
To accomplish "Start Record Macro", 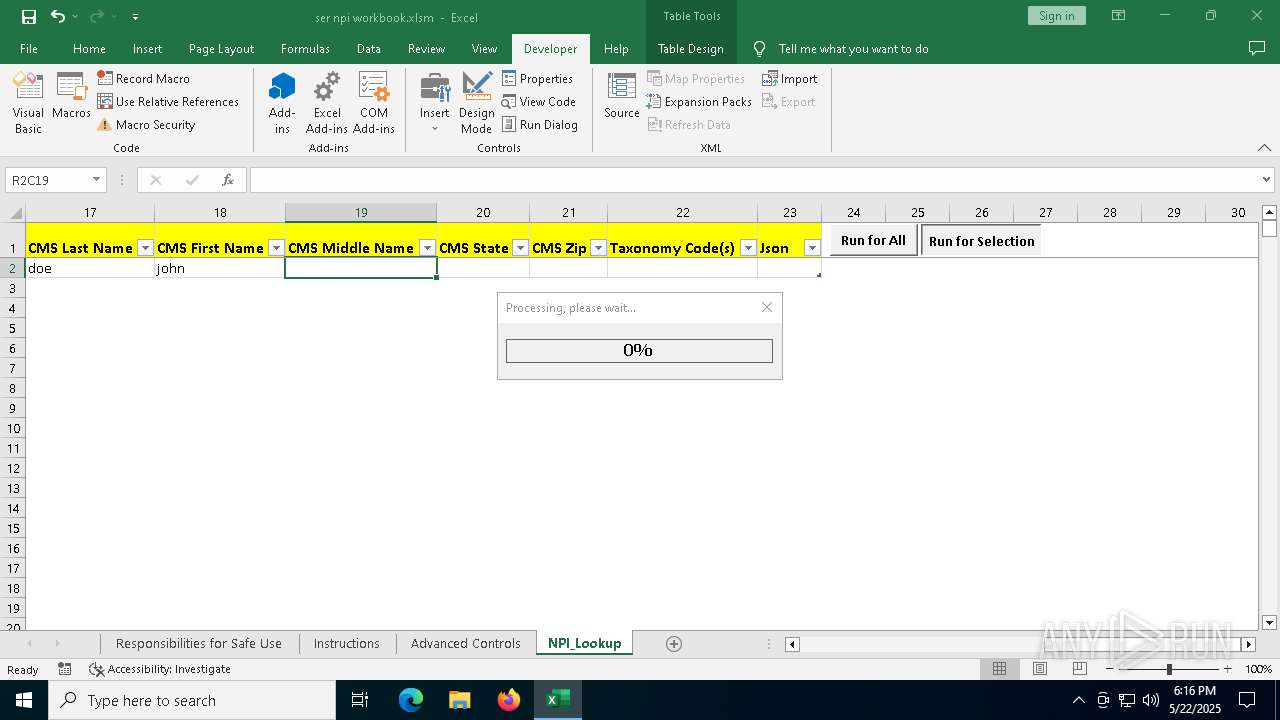I will point(143,78).
